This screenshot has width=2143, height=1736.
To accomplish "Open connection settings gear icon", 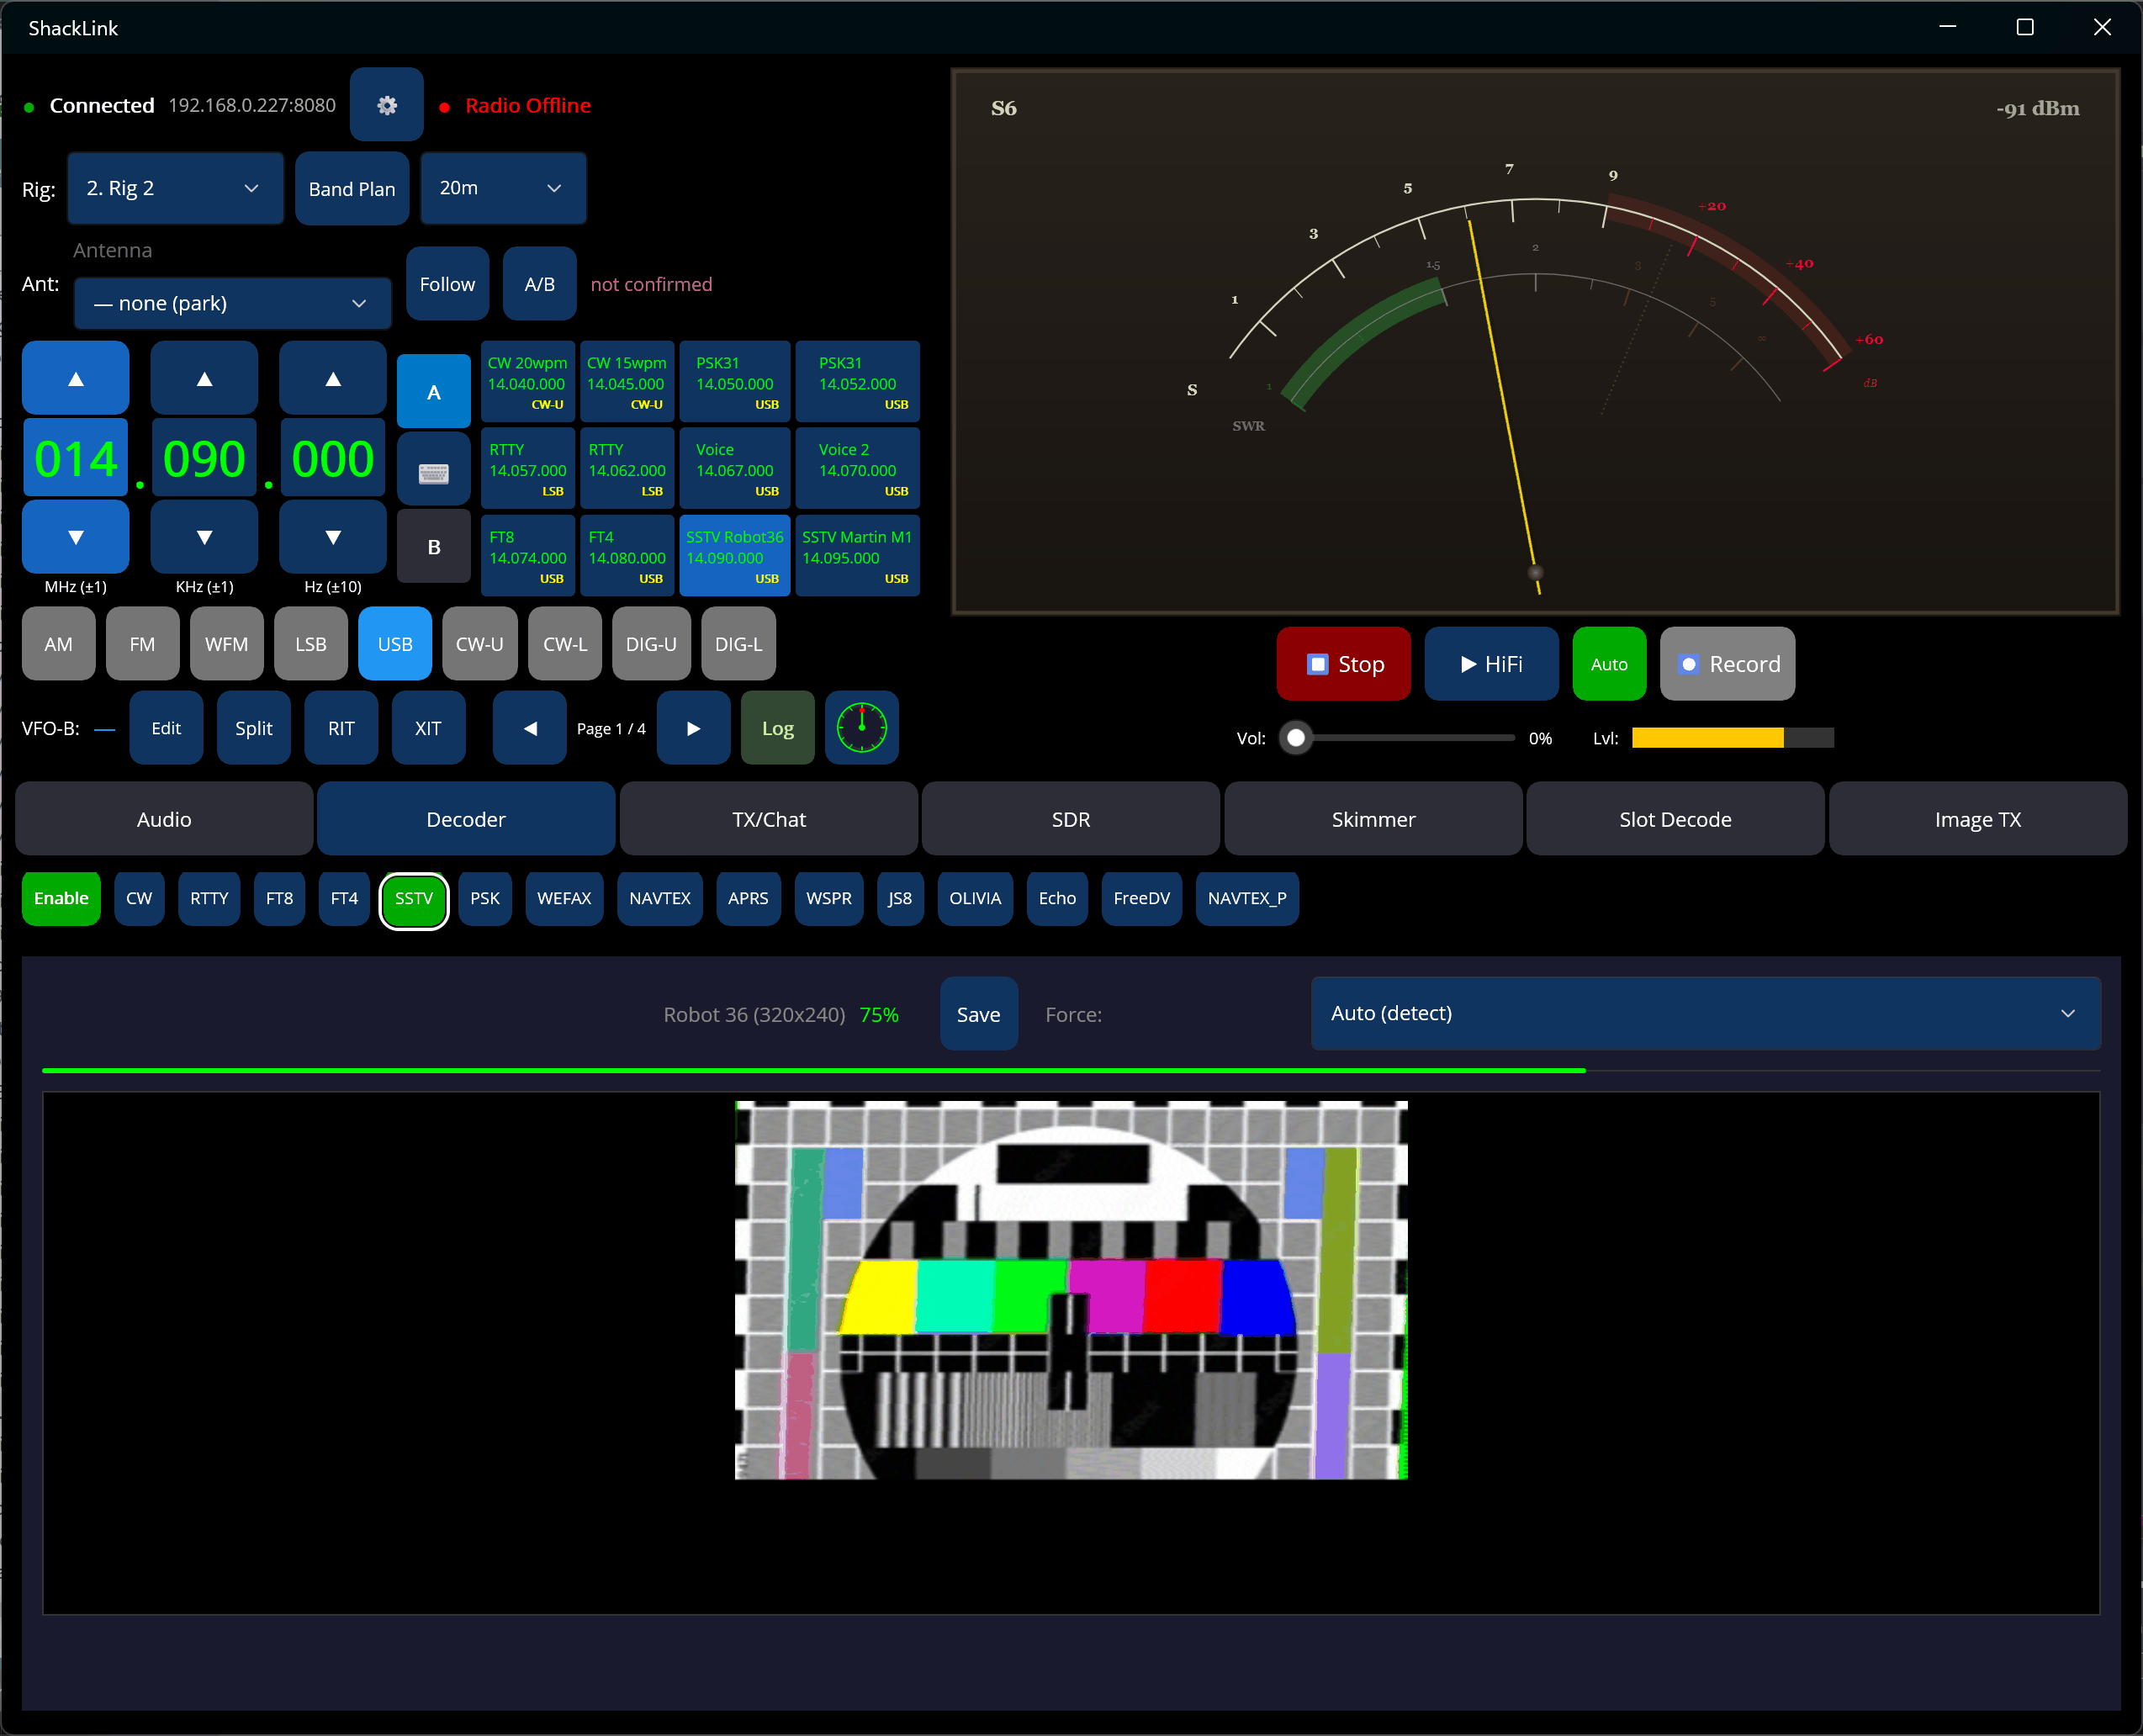I will point(387,105).
